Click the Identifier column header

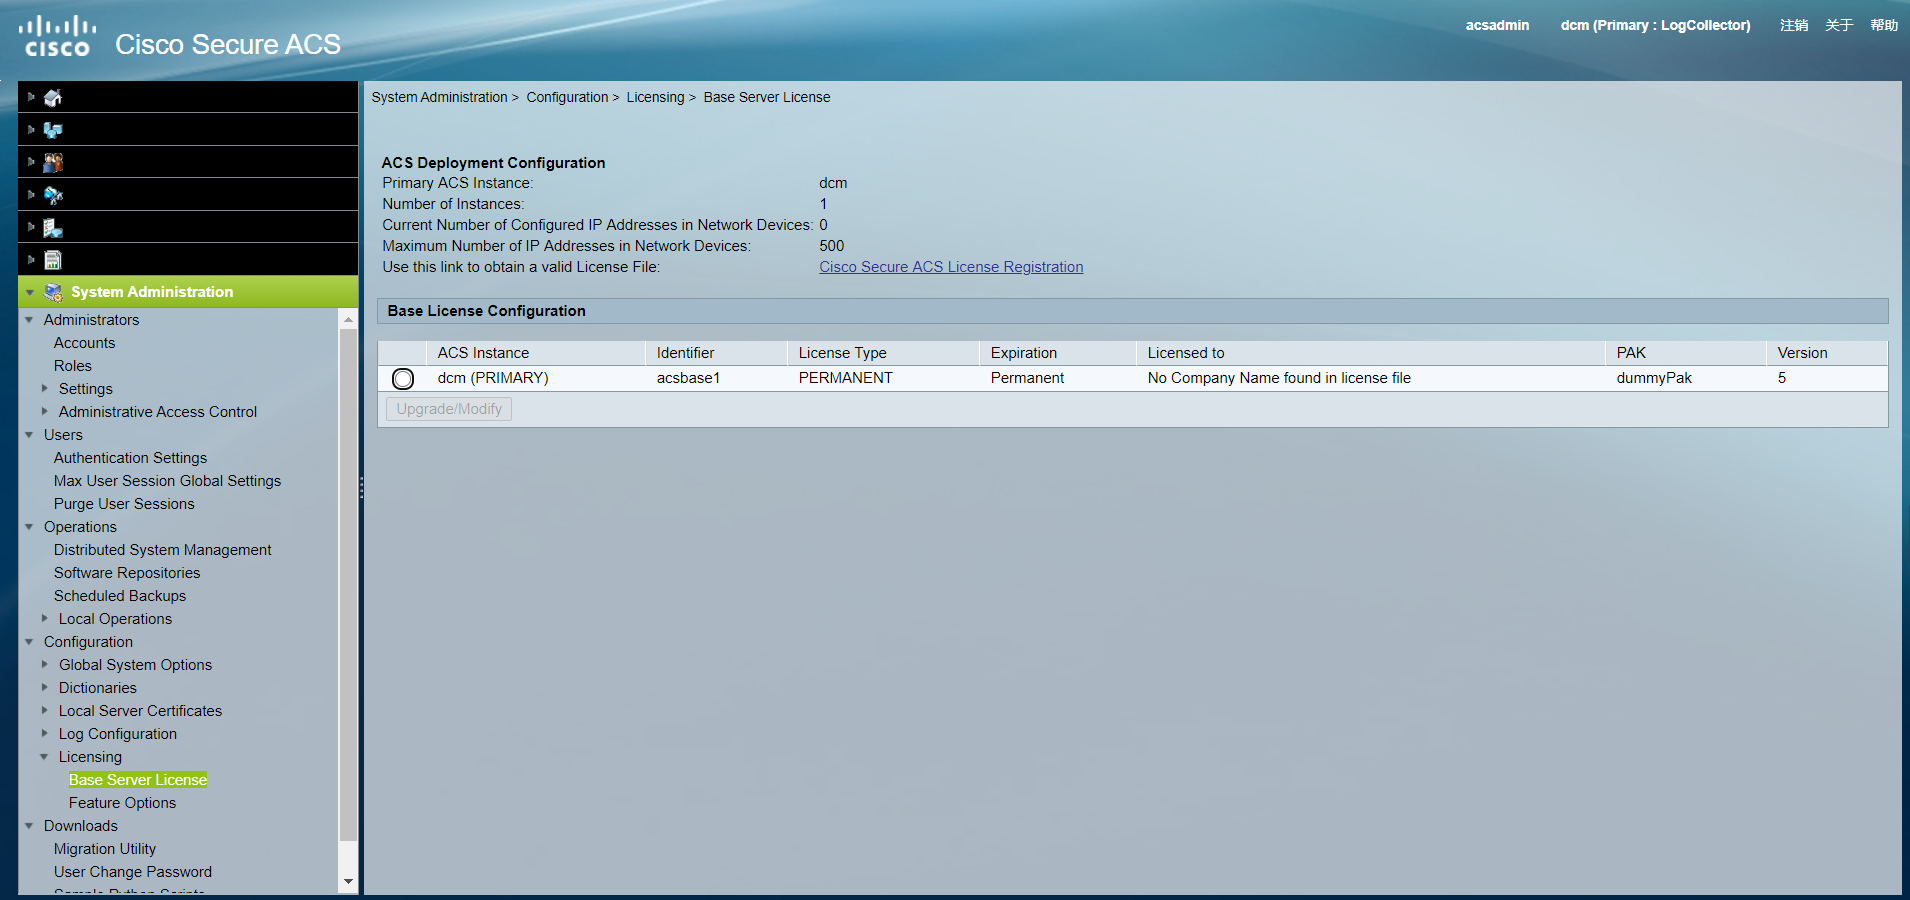pos(716,353)
